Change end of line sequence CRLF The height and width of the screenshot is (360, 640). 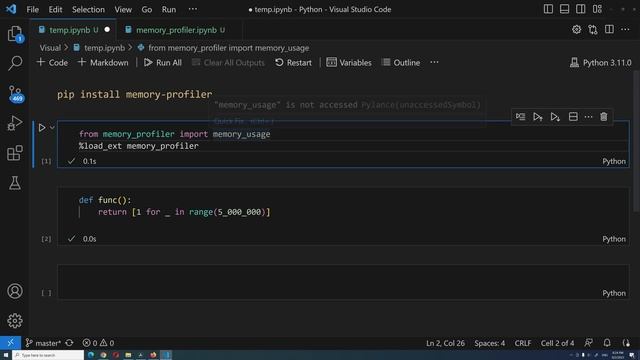[x=522, y=343]
